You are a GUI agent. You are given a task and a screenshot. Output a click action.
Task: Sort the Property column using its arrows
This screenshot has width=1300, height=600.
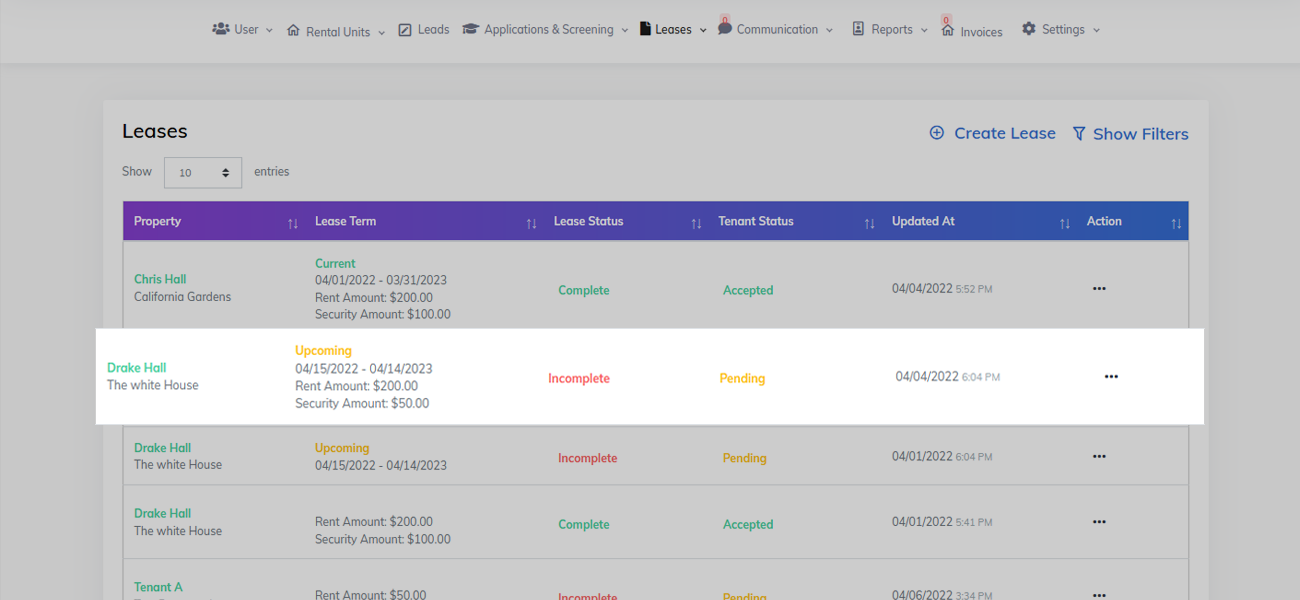coord(291,221)
